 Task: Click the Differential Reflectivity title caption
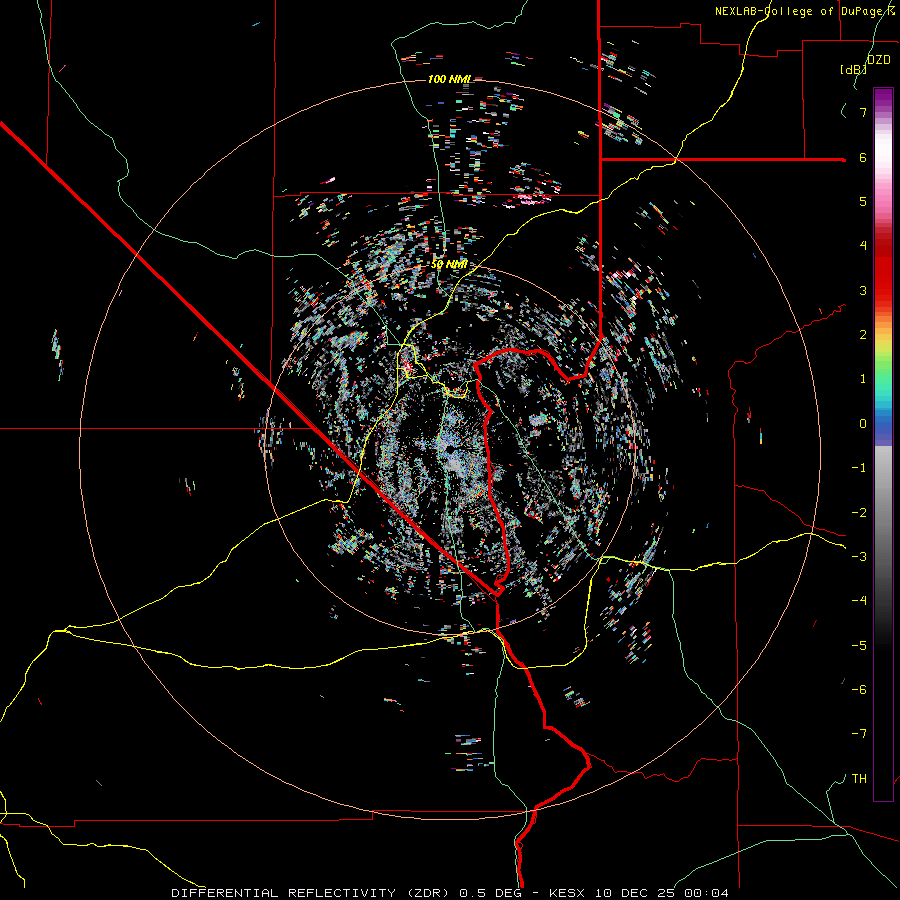point(450,893)
